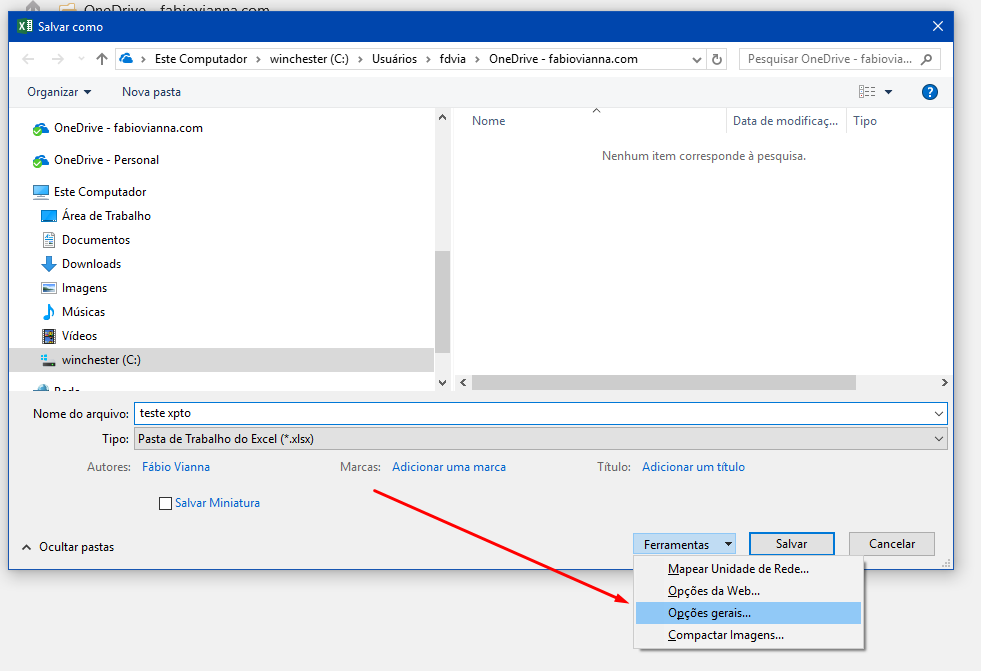Image resolution: width=981 pixels, height=671 pixels.
Task: Select the Músicas note icon
Action: click(48, 311)
